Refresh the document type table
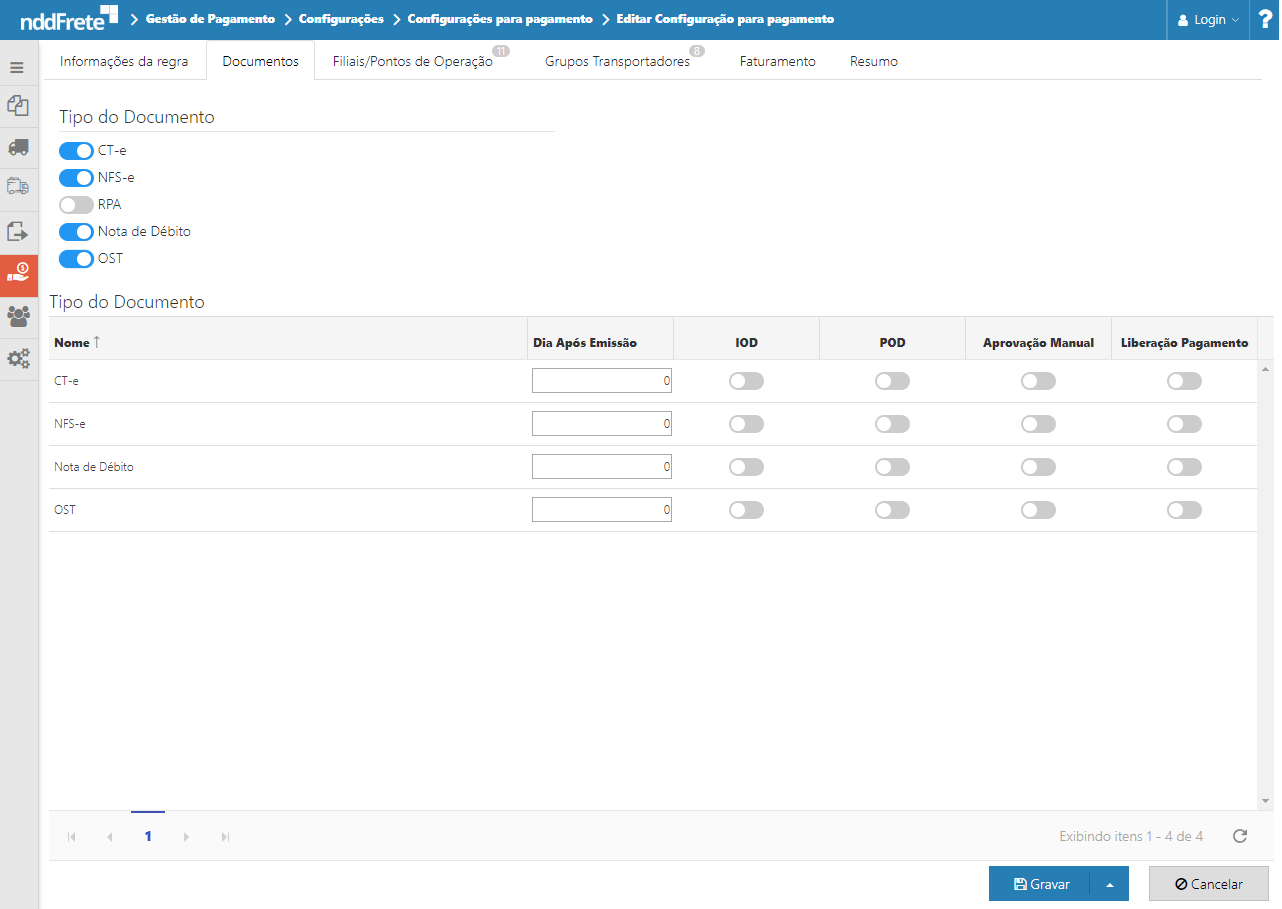Screen dimensions: 1282x909 1239,836
